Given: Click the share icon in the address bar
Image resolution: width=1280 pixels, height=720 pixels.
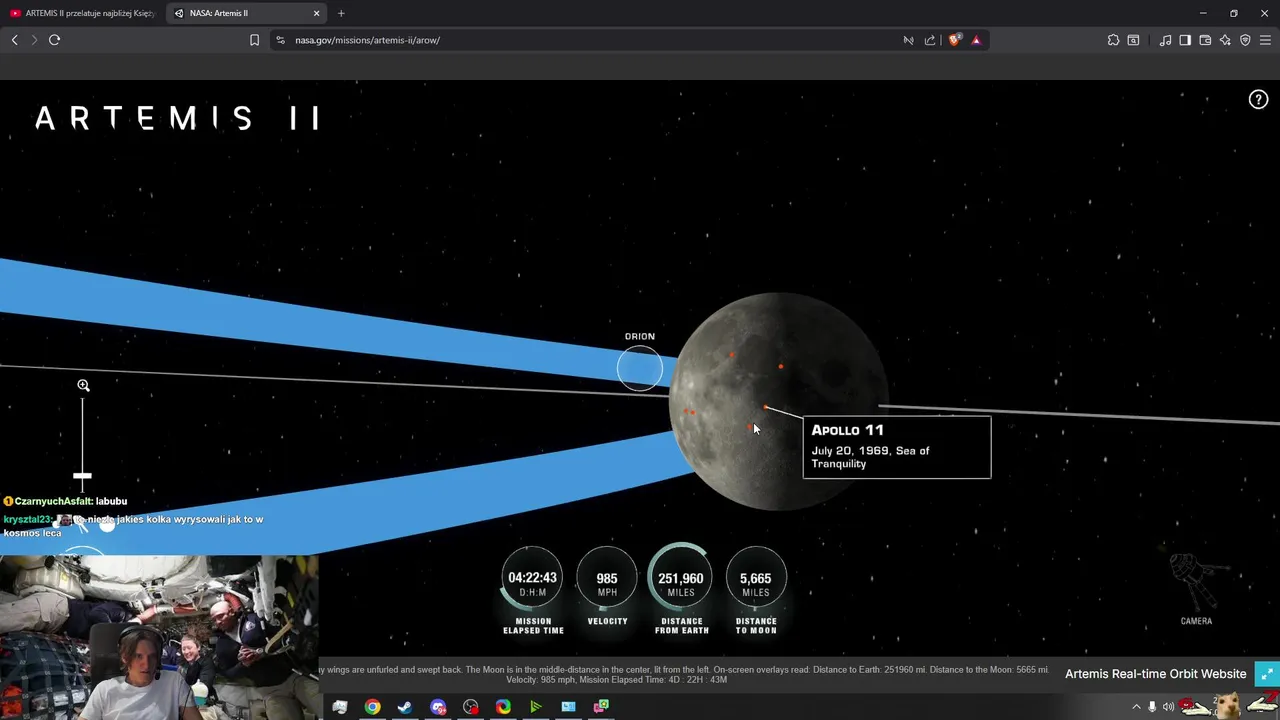Looking at the screenshot, I should pos(930,40).
